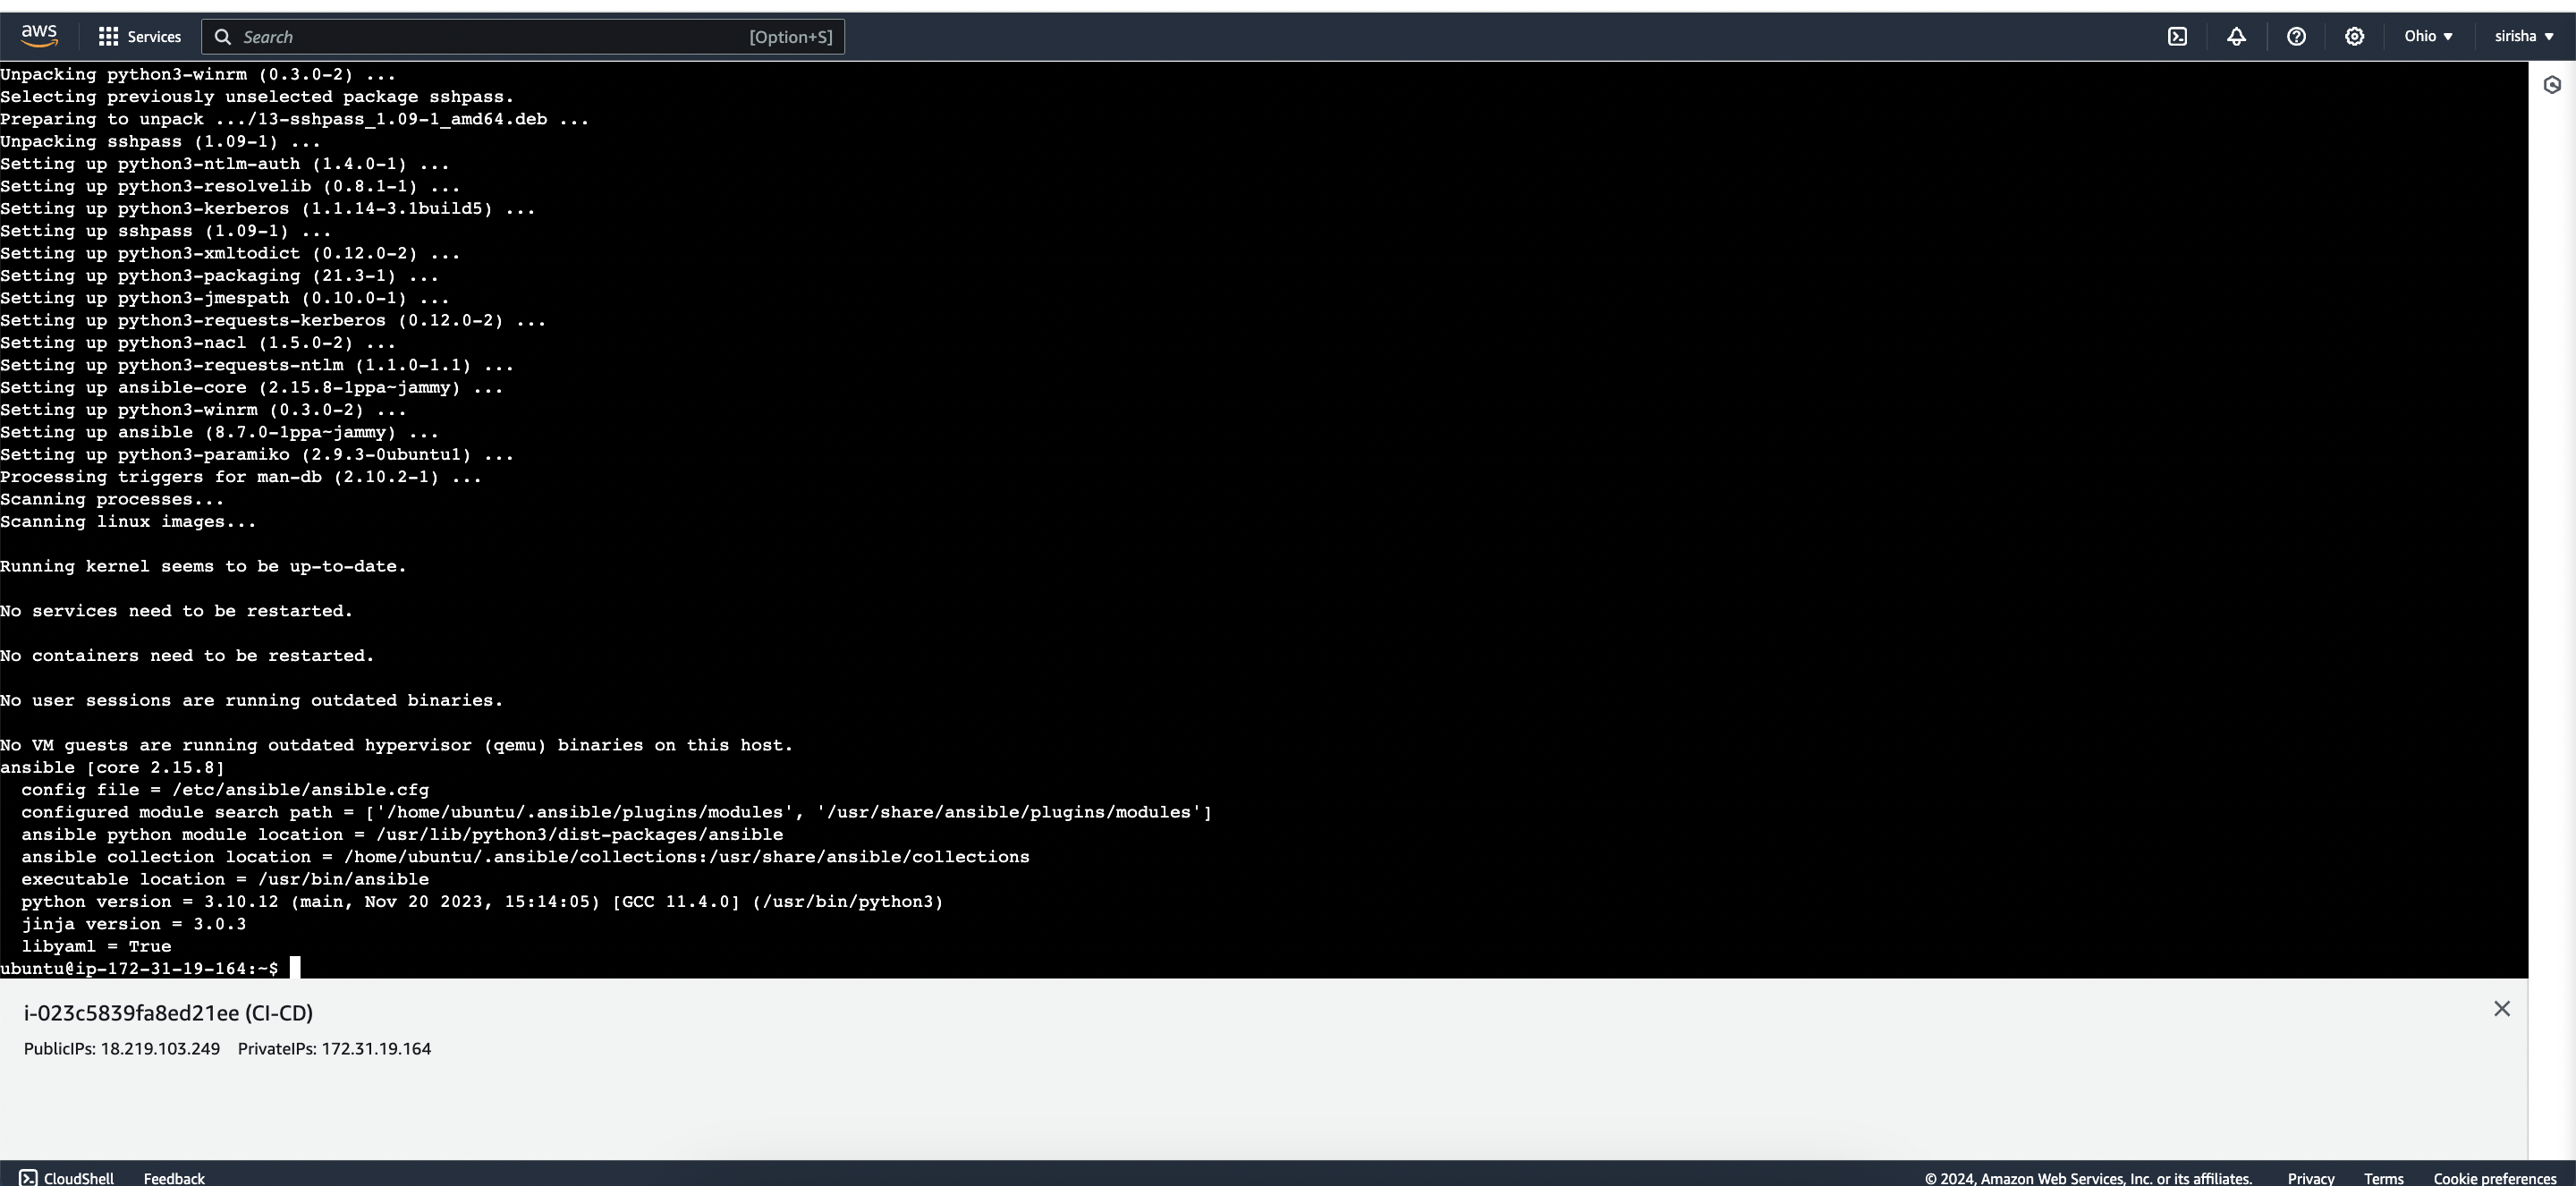
Task: Open CloudShell from the footer
Action: click(x=67, y=1178)
